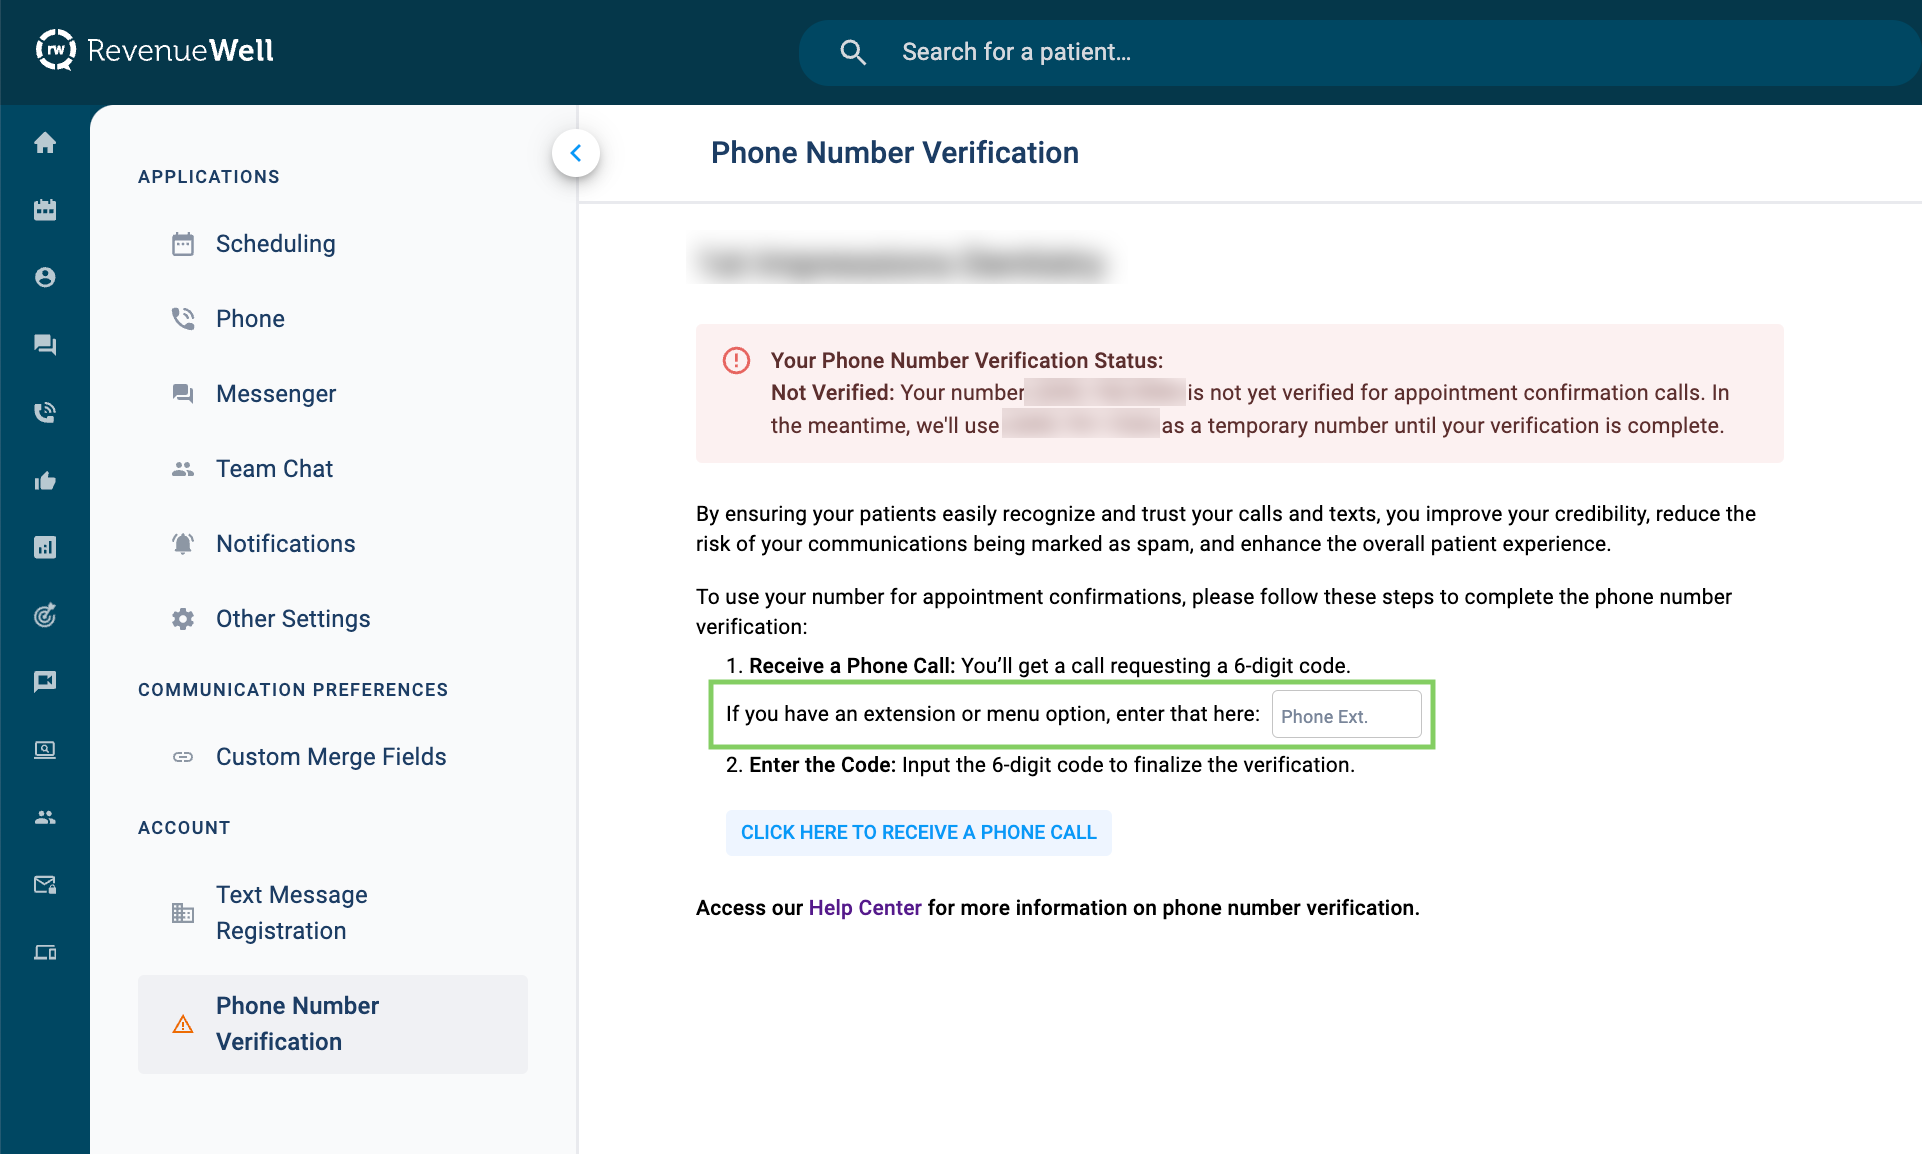Open Scheduling settings
Image resolution: width=1922 pixels, height=1154 pixels.
pyautogui.click(x=275, y=244)
